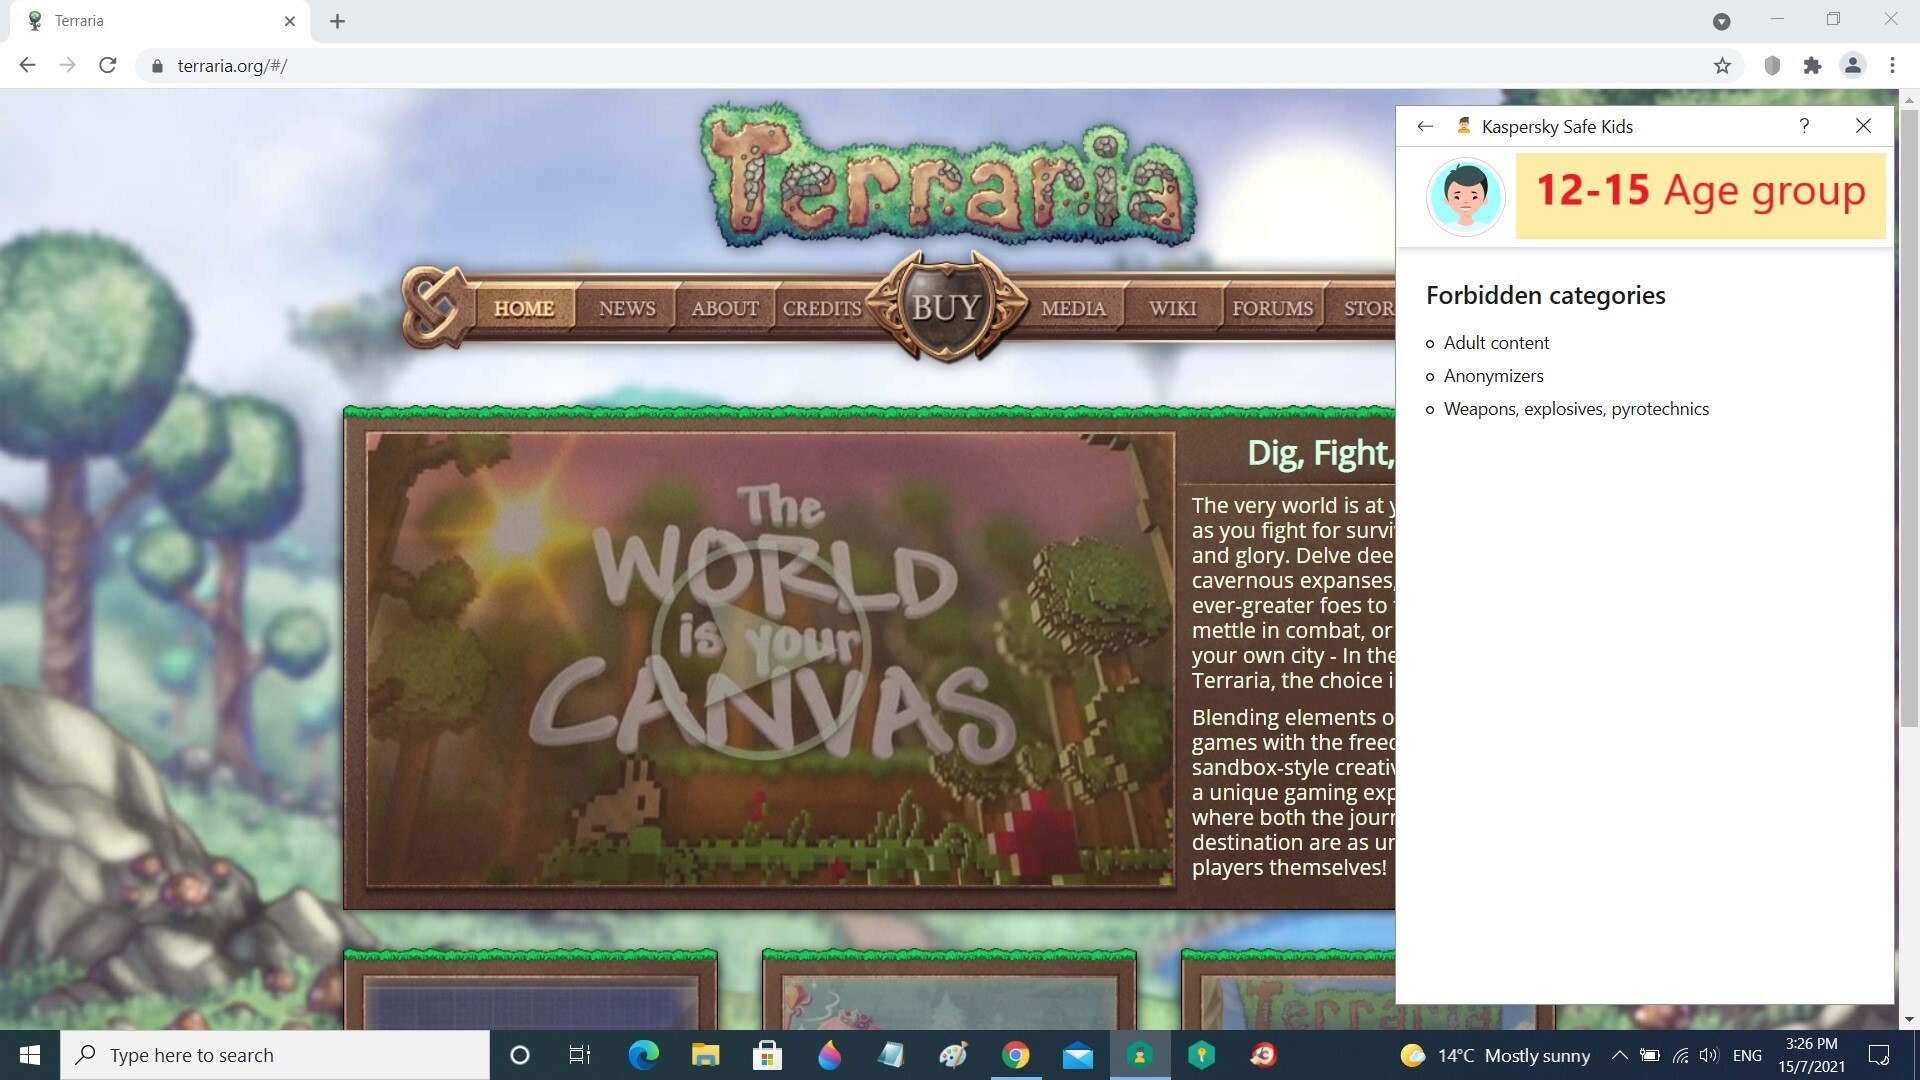
Task: Play the World is your Canvas video
Action: pos(761,650)
